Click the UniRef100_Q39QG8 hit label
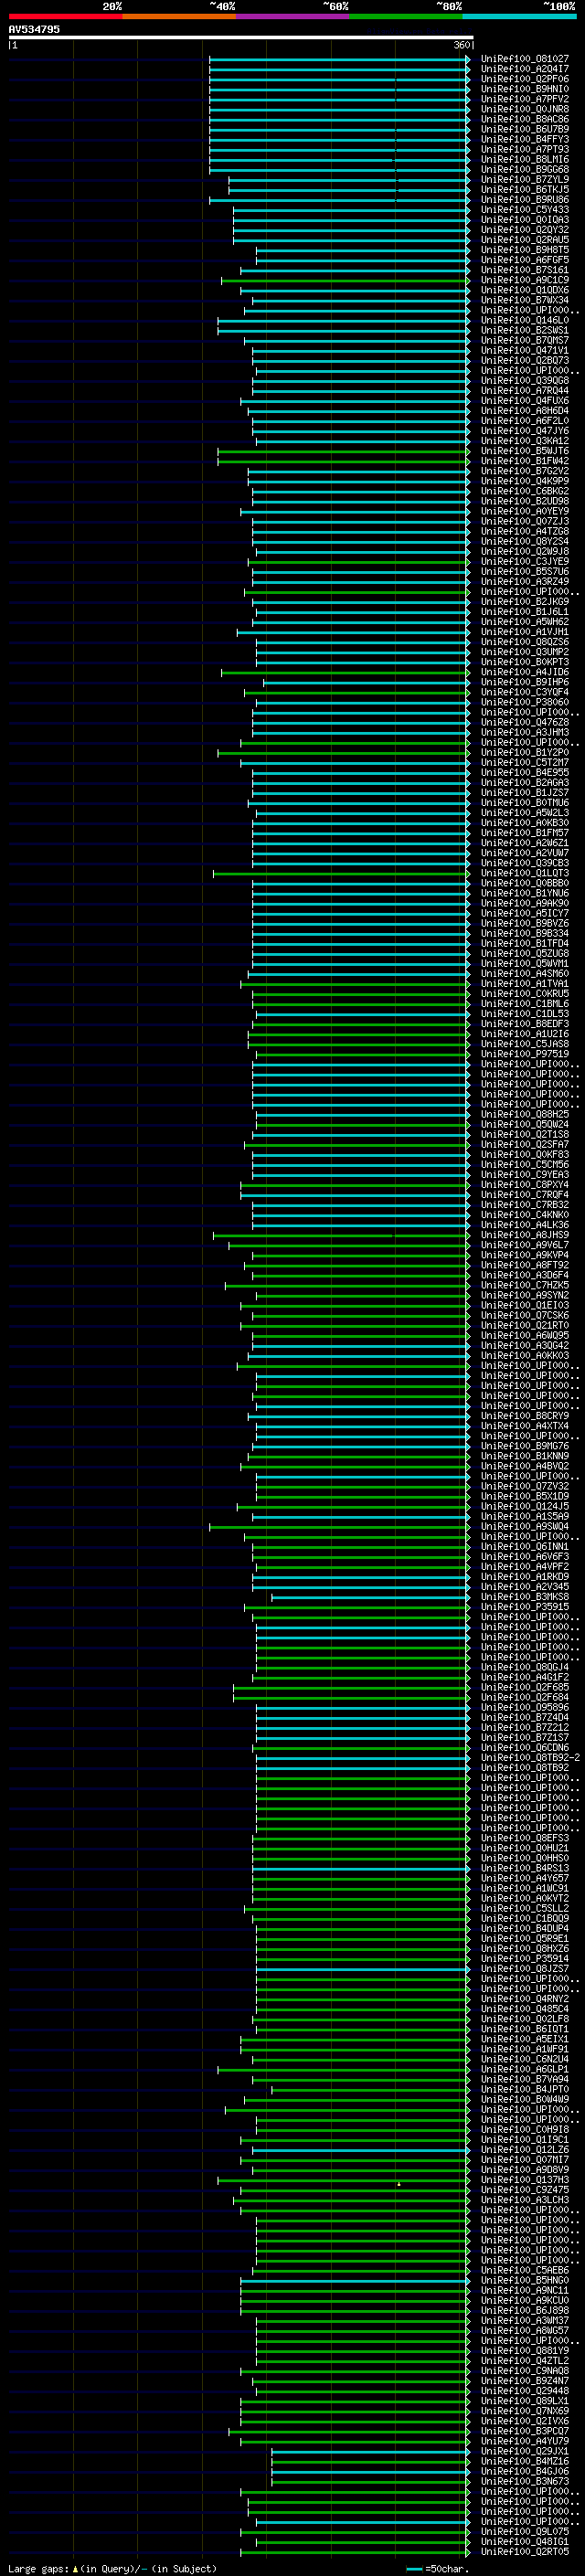Screen dimensions: 585x2576 coord(524,381)
